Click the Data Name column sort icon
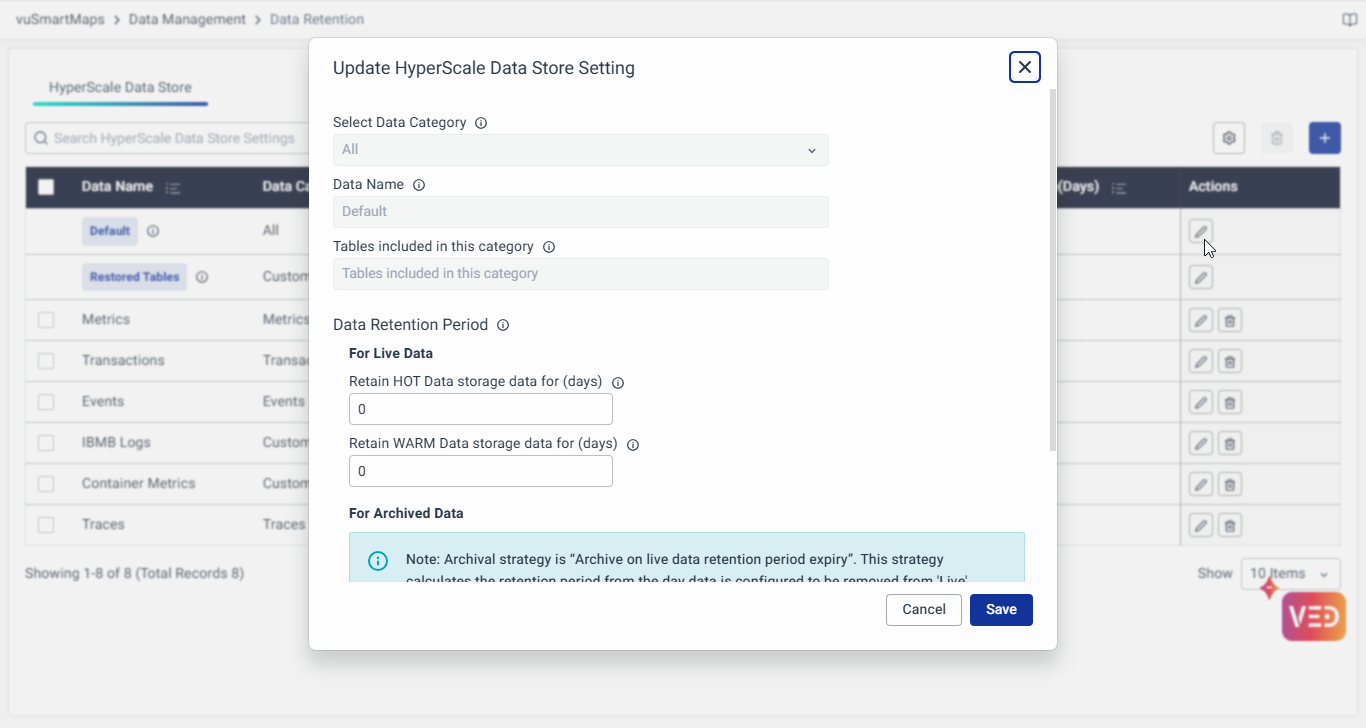 tap(173, 188)
